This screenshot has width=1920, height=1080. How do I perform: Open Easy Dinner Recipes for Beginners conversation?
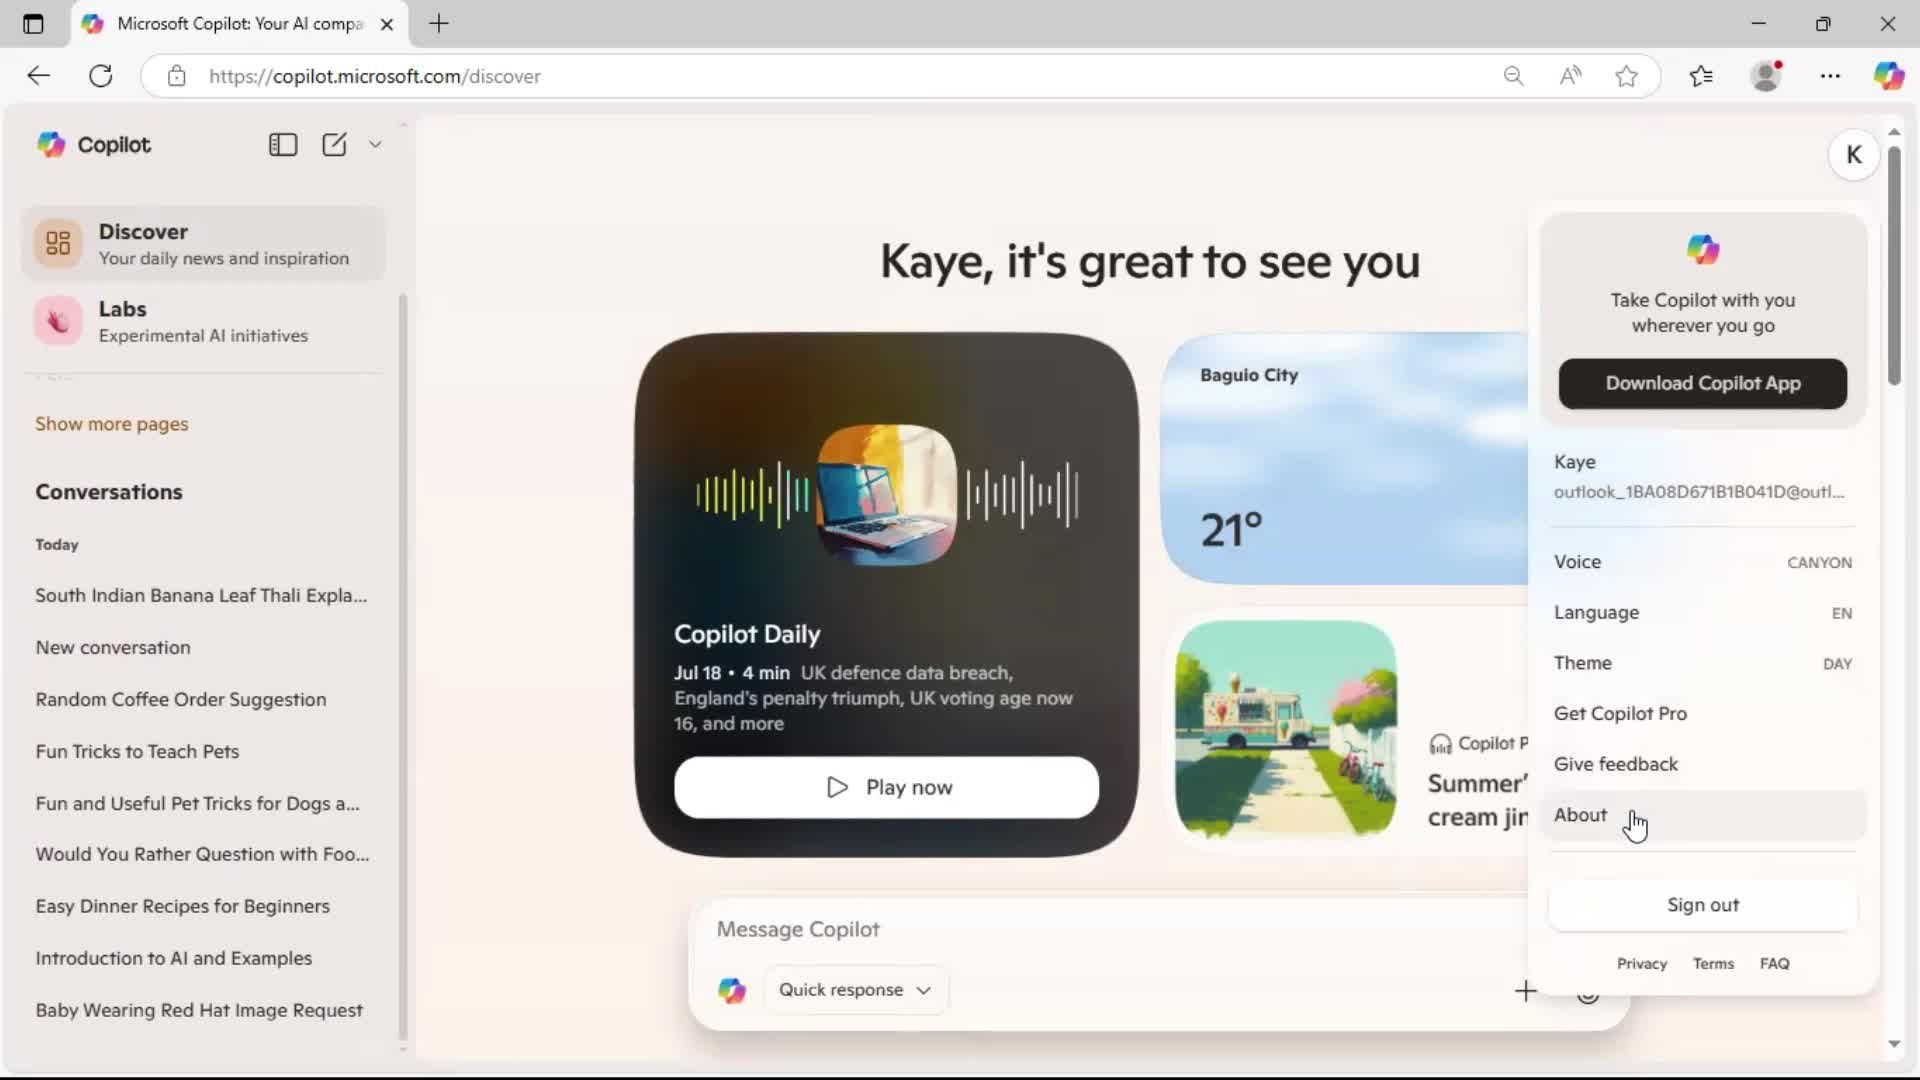[183, 906]
